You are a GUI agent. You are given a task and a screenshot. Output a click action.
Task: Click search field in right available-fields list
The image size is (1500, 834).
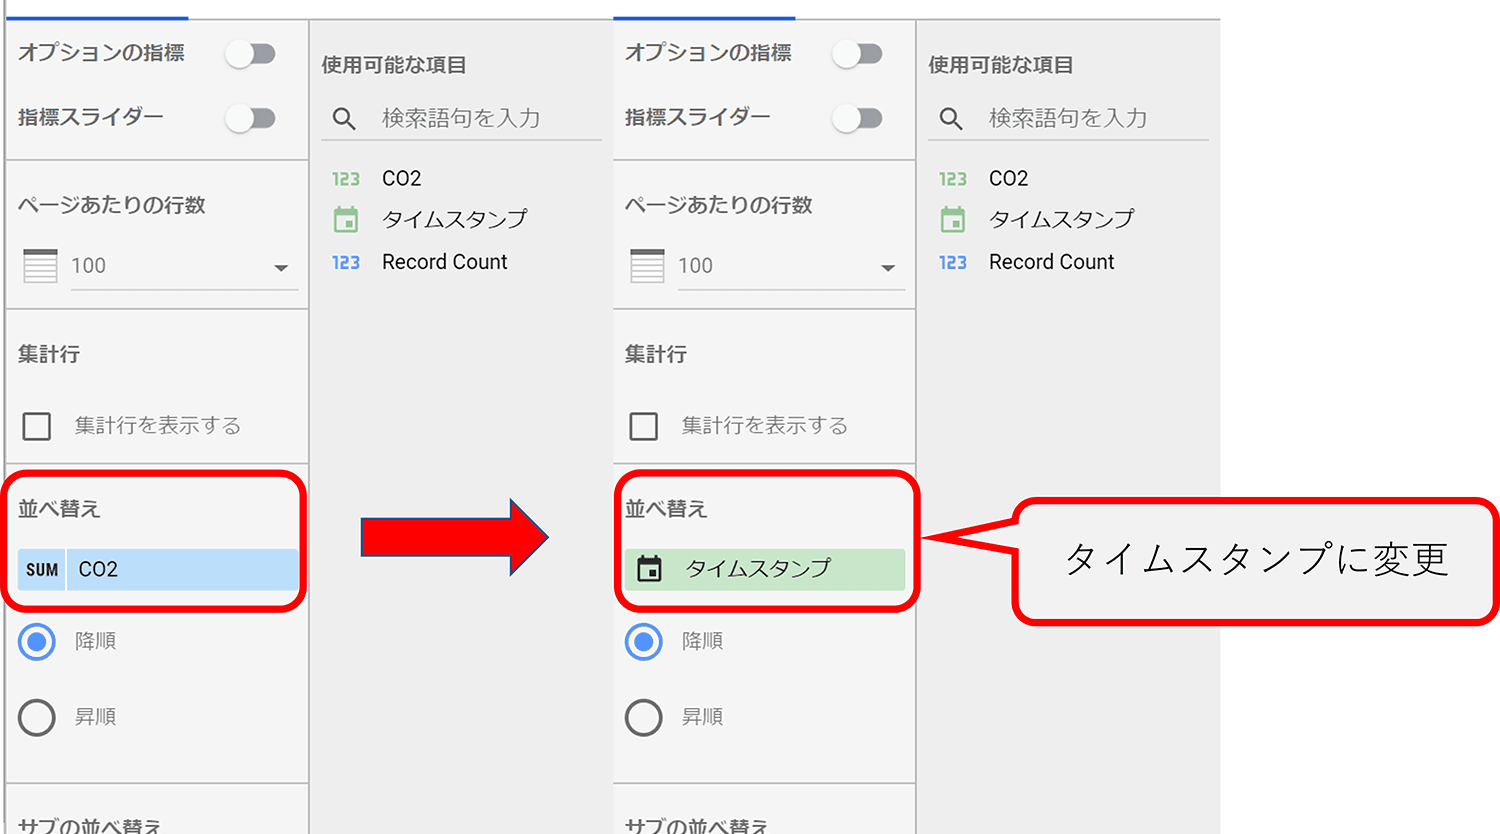(1069, 119)
